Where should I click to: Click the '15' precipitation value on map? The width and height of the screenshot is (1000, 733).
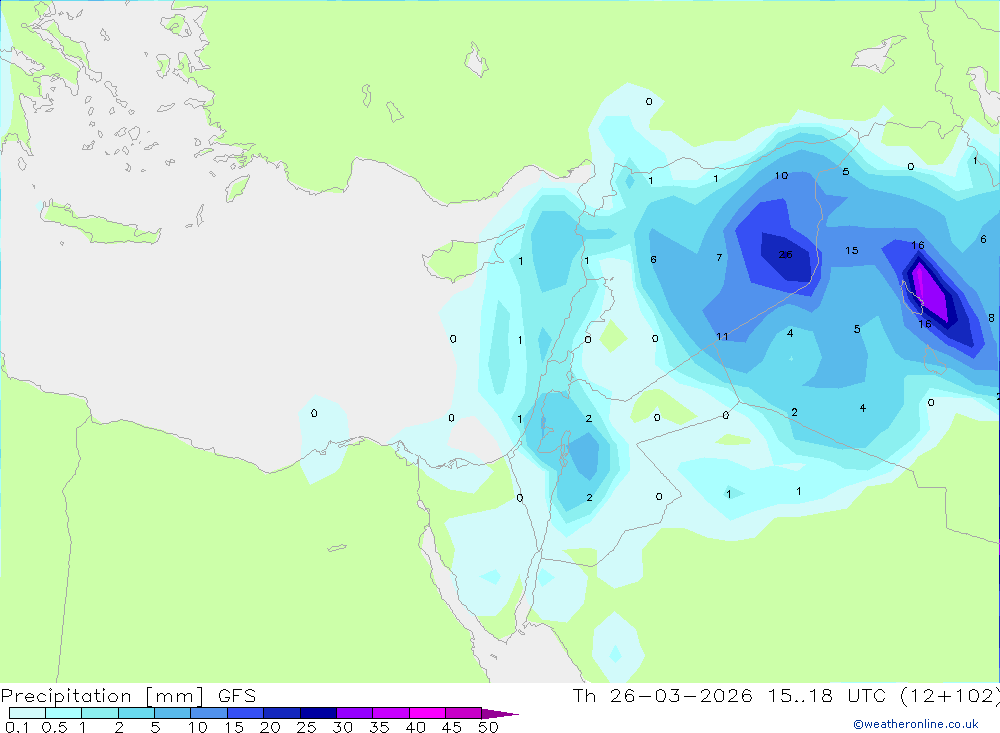click(x=852, y=250)
